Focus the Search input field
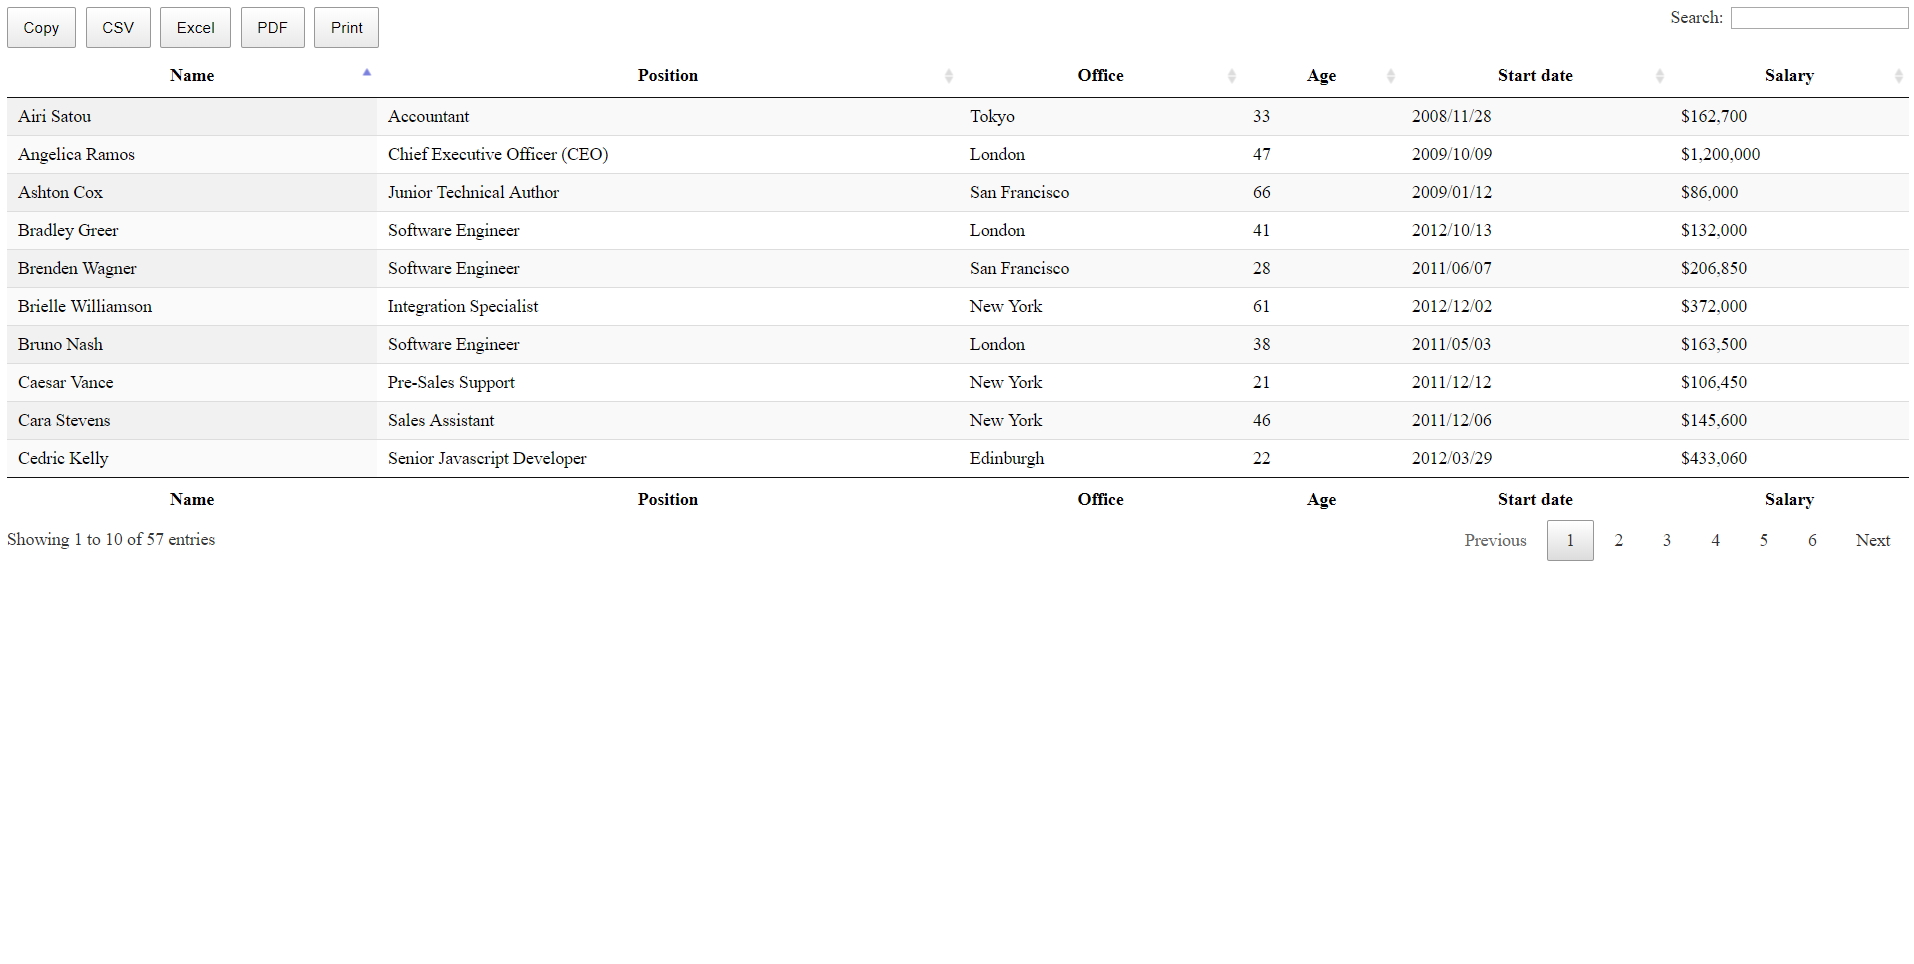The height and width of the screenshot is (964, 1914). [x=1819, y=18]
